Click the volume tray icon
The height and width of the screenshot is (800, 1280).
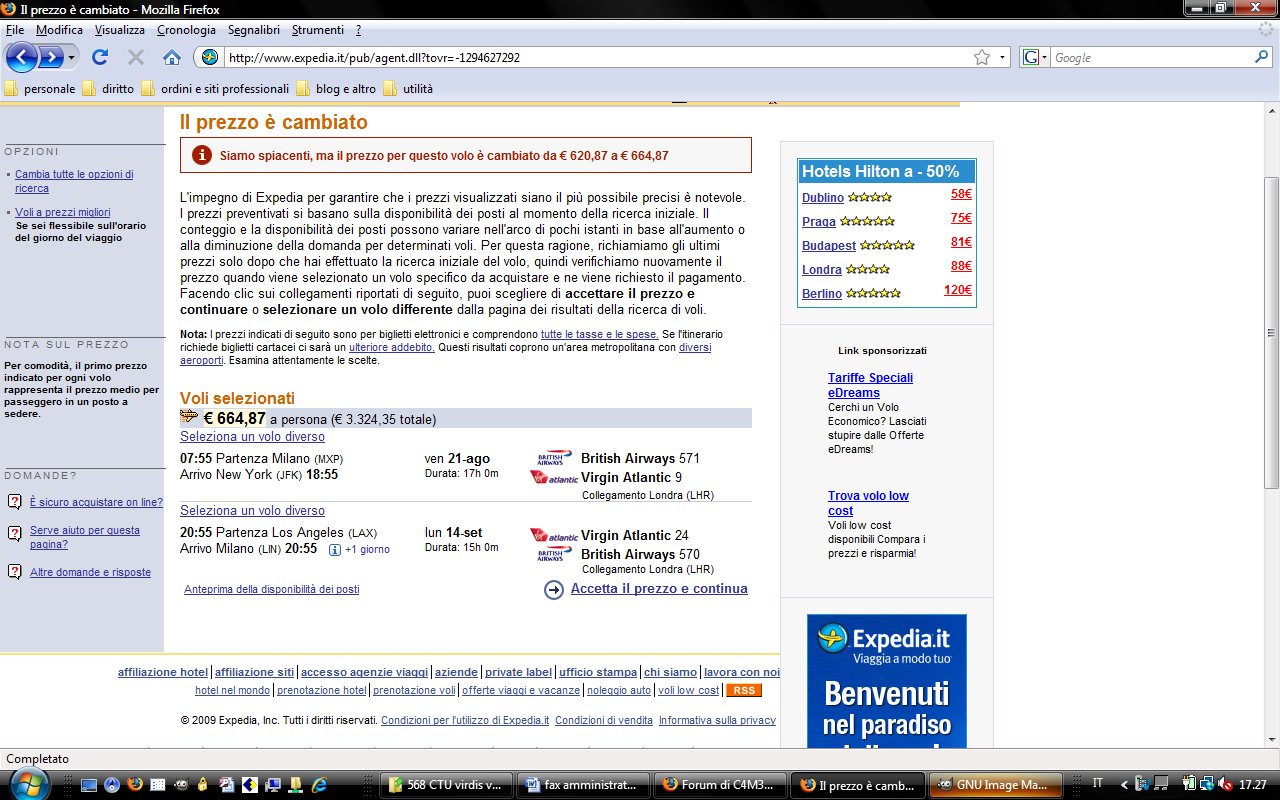pos(1226,784)
